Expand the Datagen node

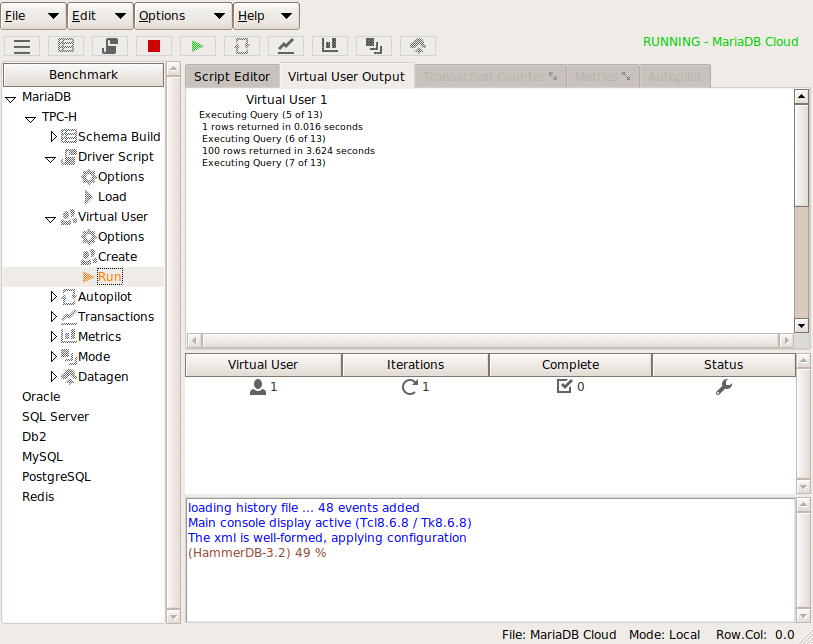tap(53, 376)
